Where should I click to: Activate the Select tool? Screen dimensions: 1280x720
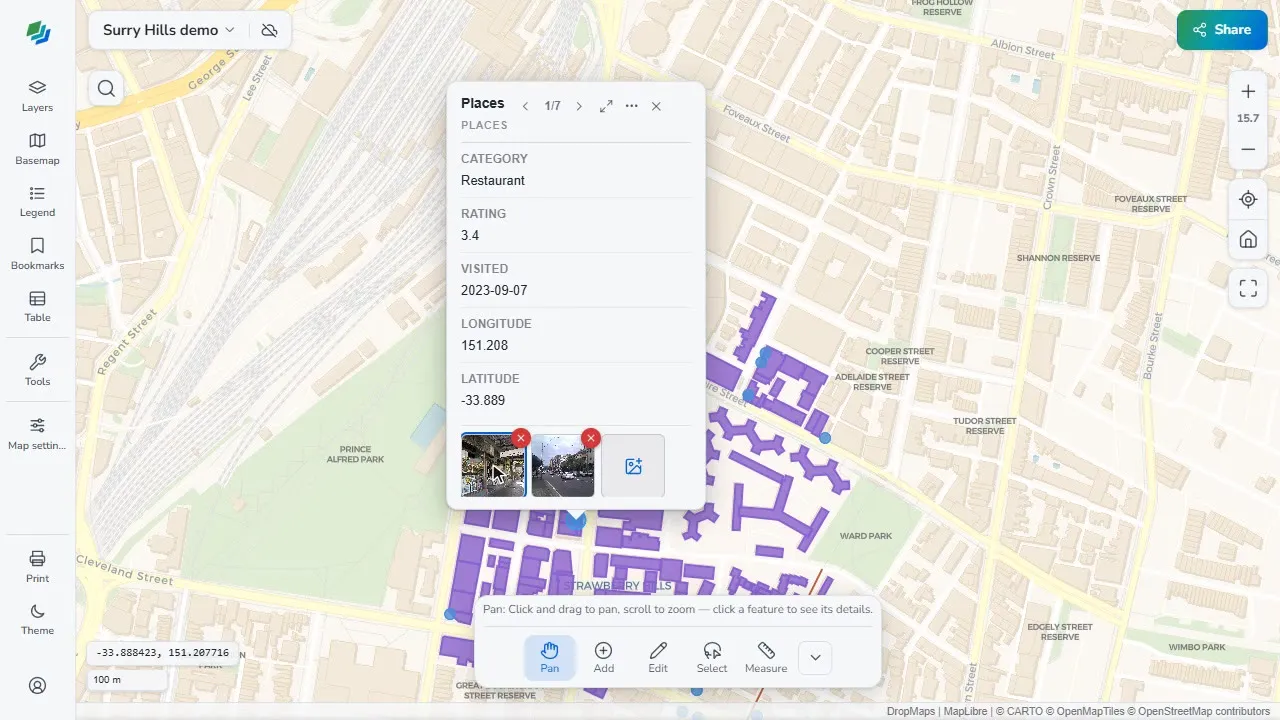[x=712, y=657]
